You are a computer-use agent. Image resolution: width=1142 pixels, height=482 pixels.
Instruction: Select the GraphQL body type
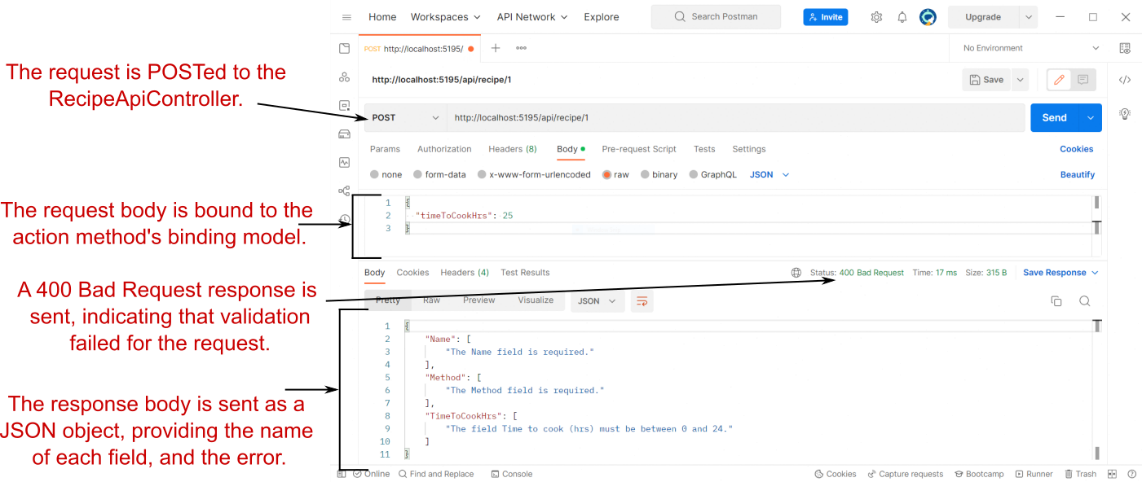[713, 175]
